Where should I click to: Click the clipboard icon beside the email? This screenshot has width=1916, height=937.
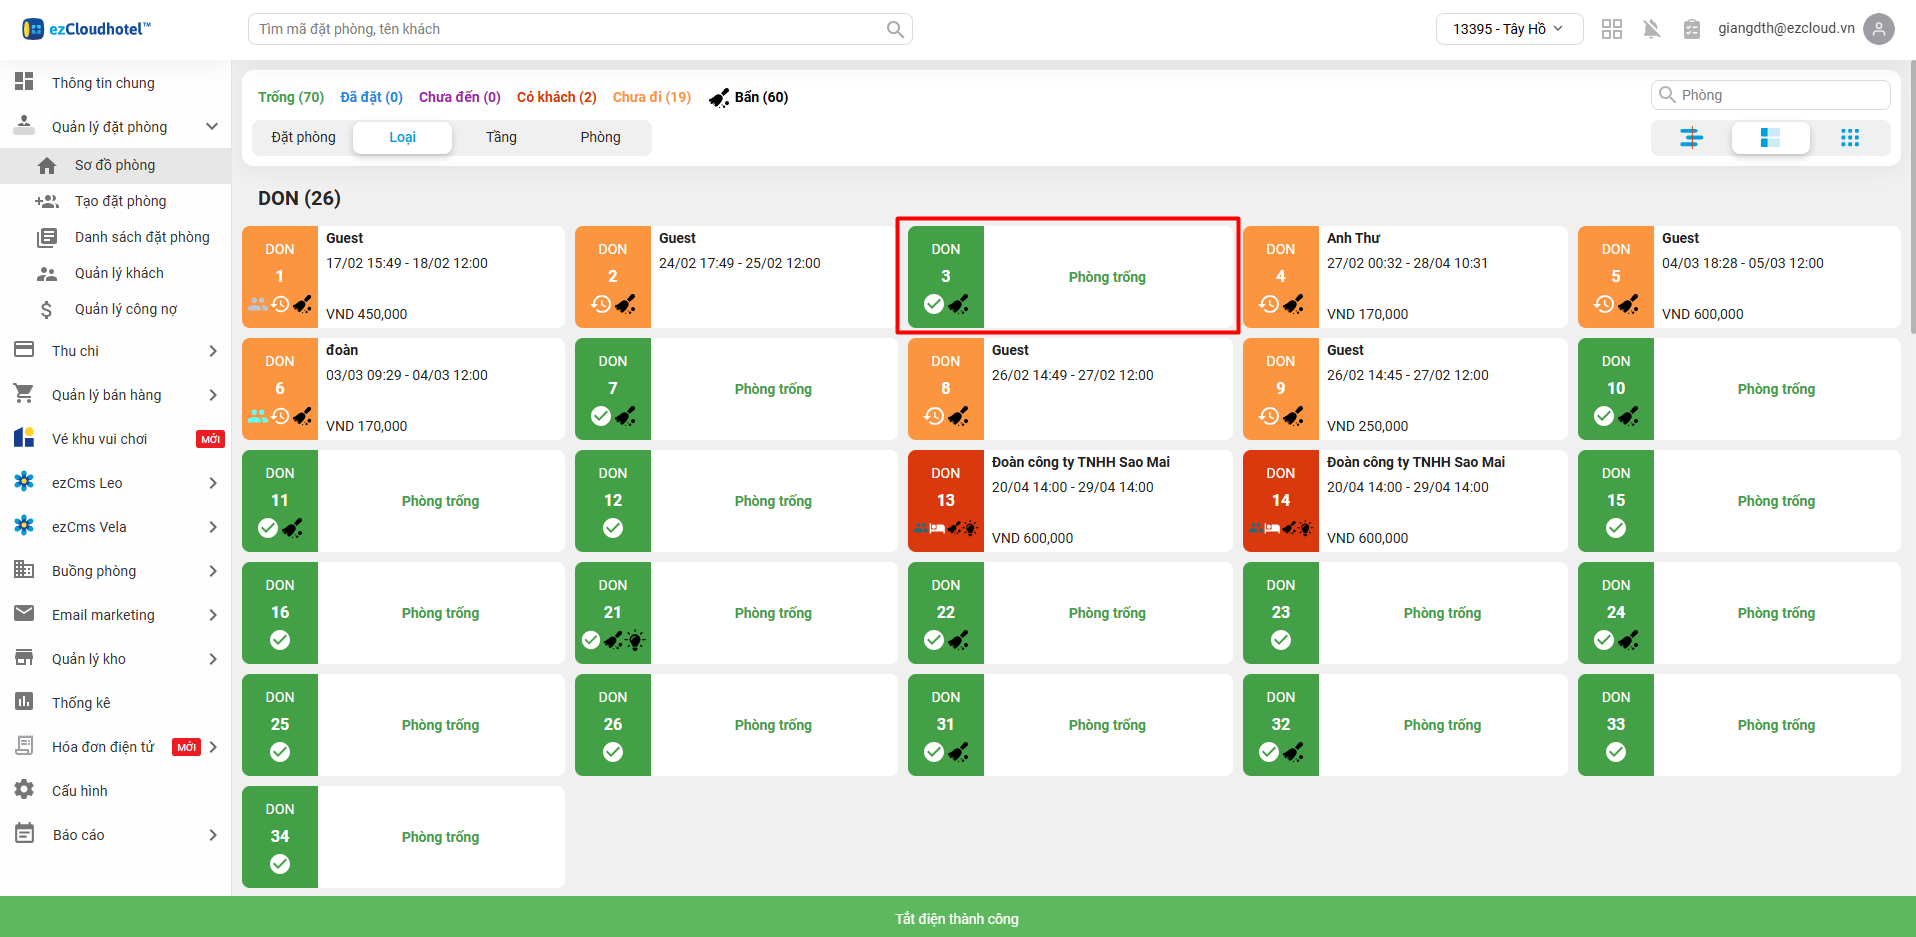(1691, 29)
